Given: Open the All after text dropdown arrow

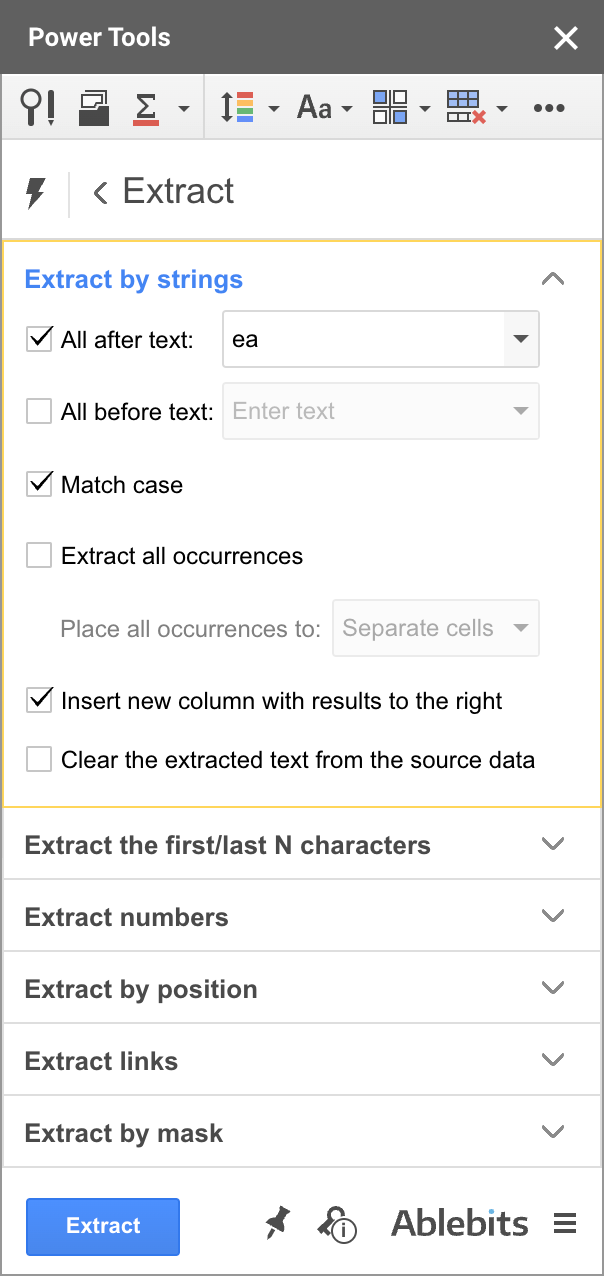Looking at the screenshot, I should pyautogui.click(x=520, y=339).
